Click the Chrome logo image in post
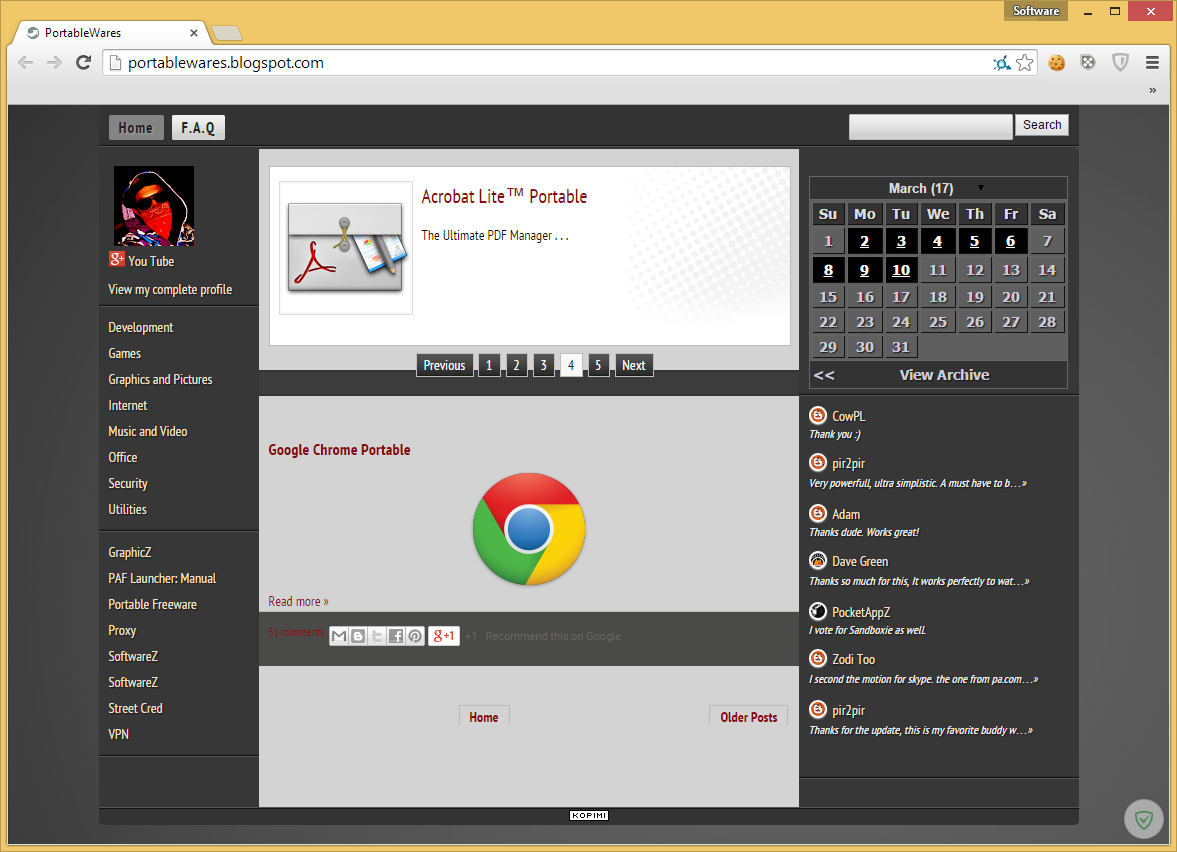 (x=529, y=529)
